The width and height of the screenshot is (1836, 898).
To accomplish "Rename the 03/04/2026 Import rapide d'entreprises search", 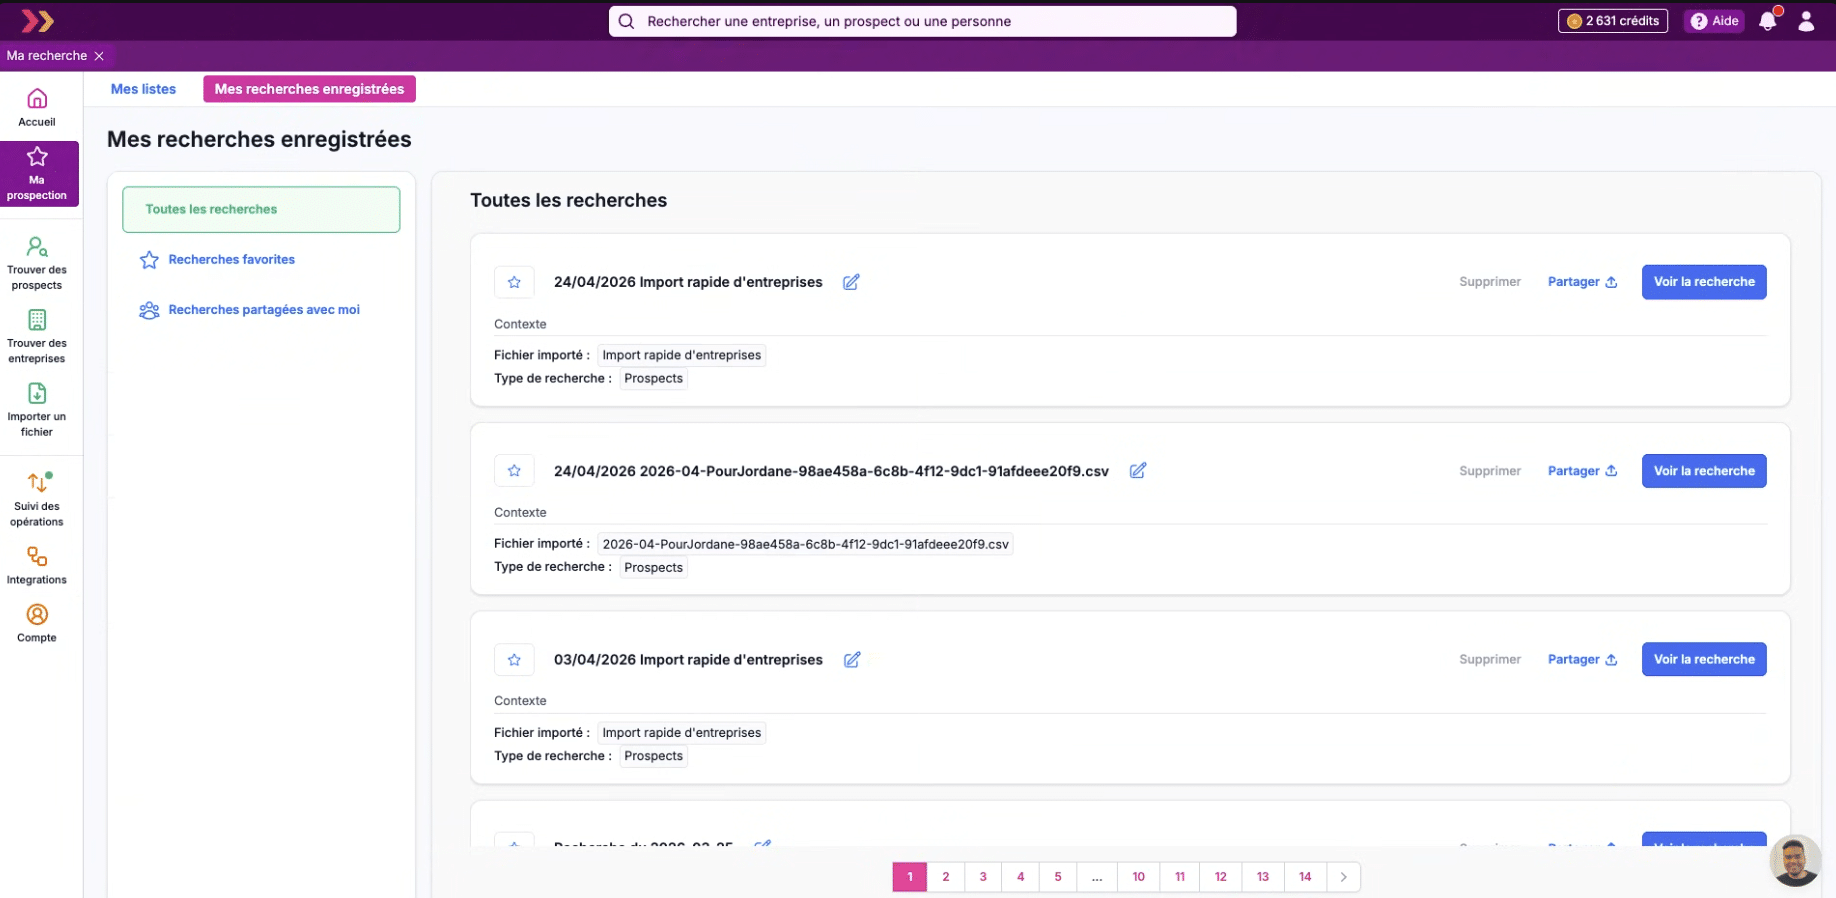I will [852, 660].
